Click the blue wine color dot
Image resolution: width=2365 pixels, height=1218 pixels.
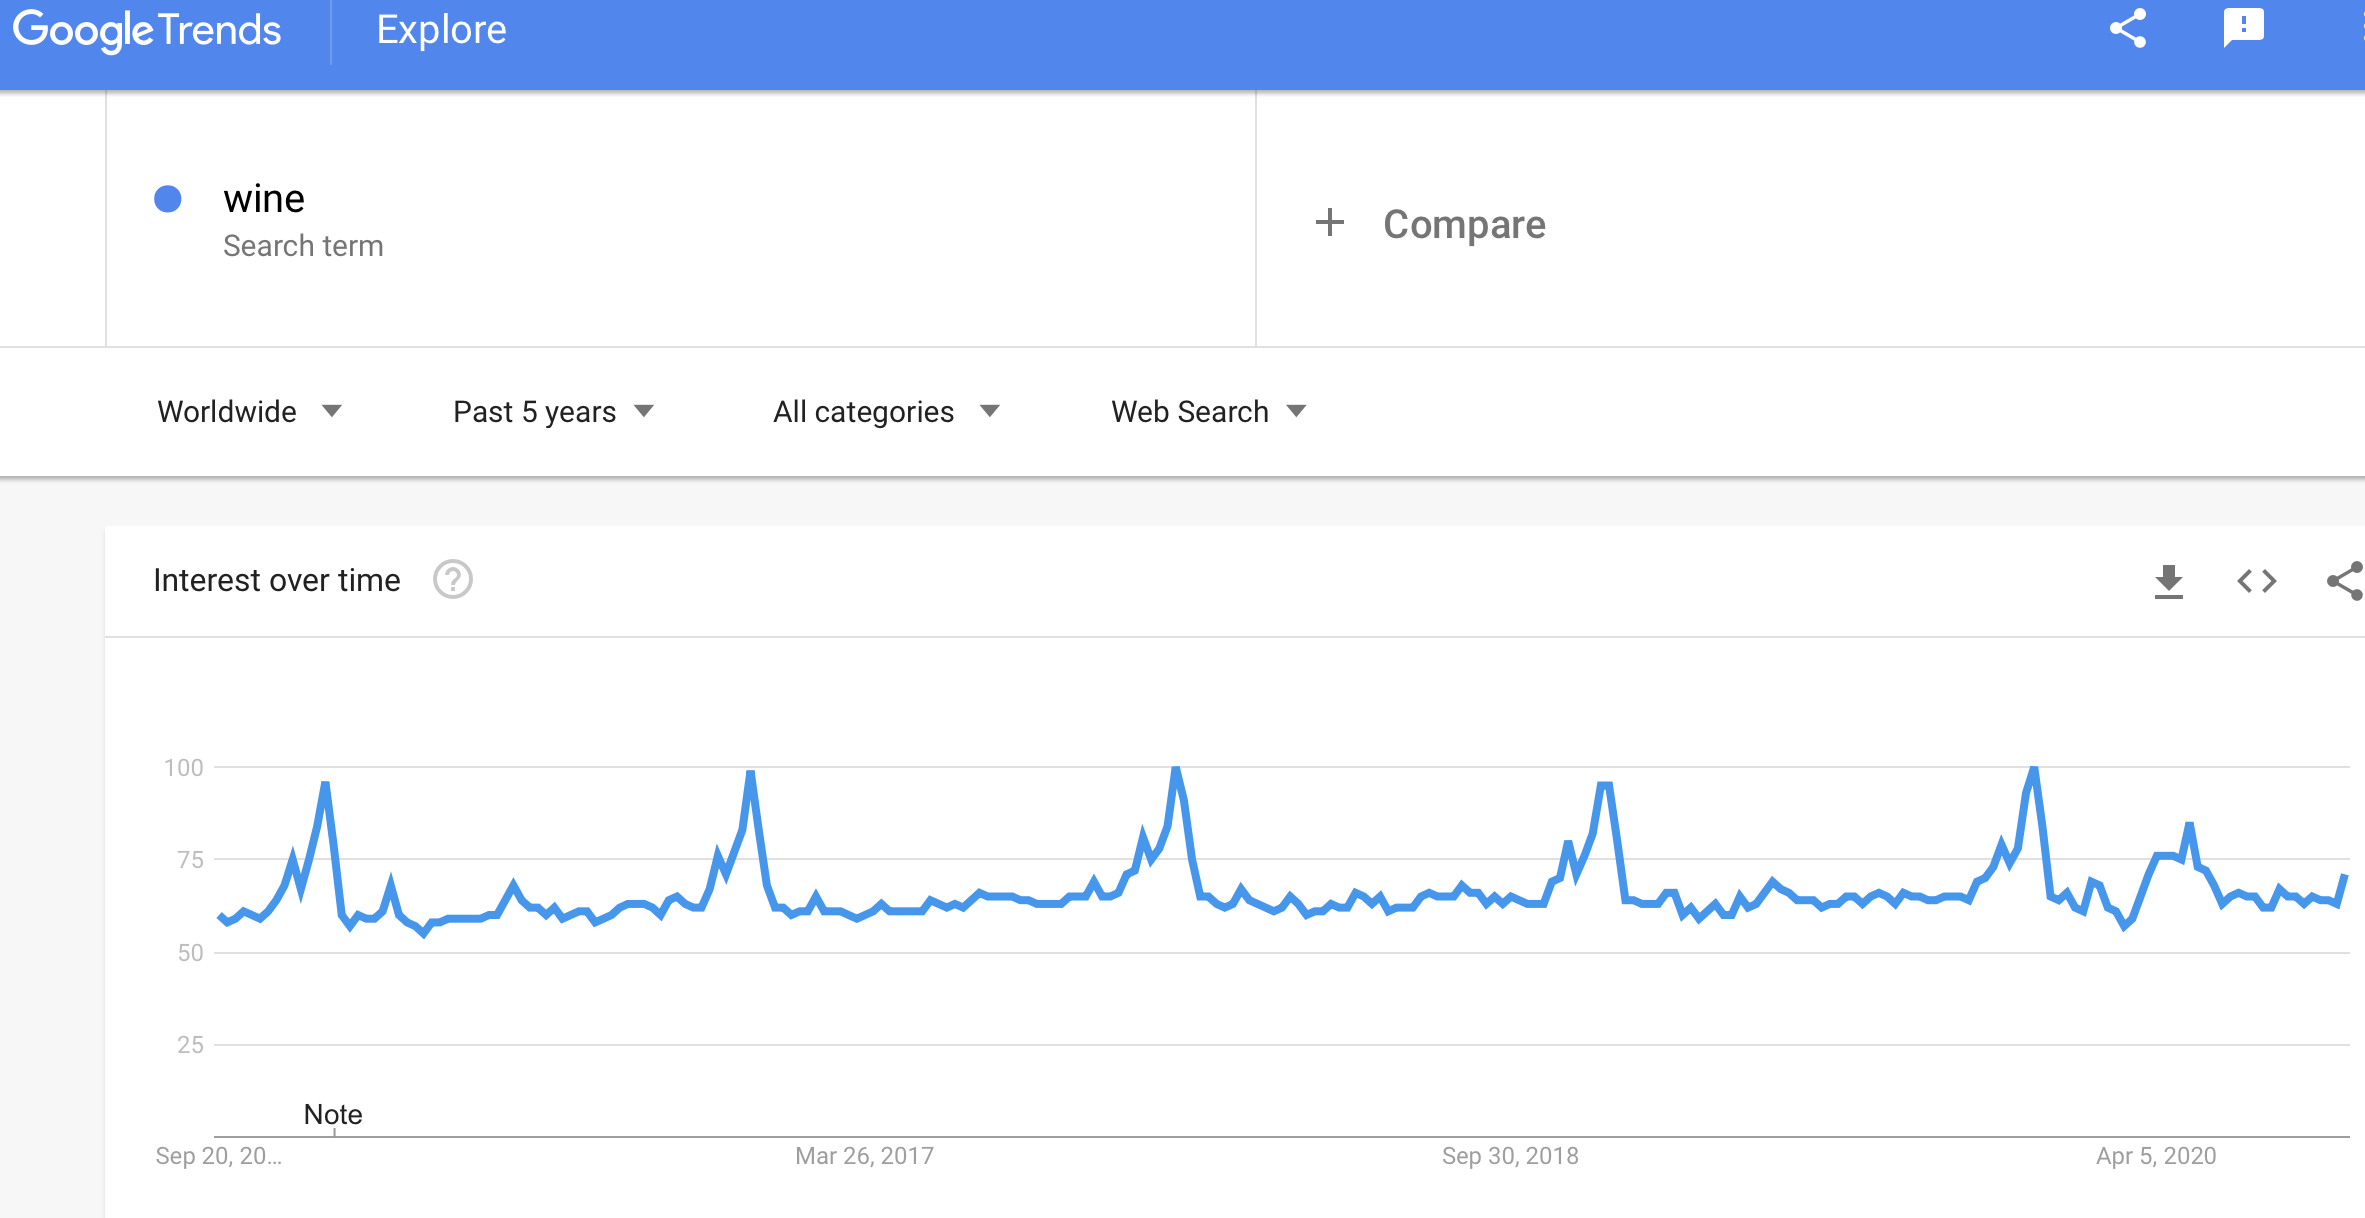point(168,199)
